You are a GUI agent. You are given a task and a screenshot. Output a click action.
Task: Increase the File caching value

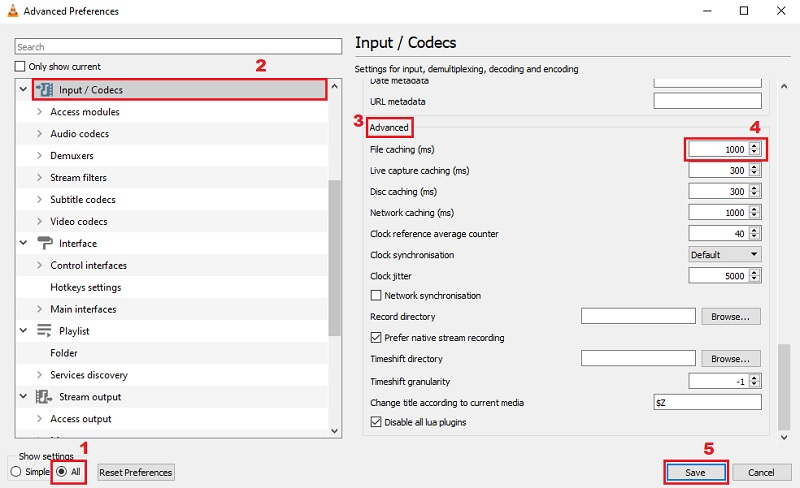[754, 146]
